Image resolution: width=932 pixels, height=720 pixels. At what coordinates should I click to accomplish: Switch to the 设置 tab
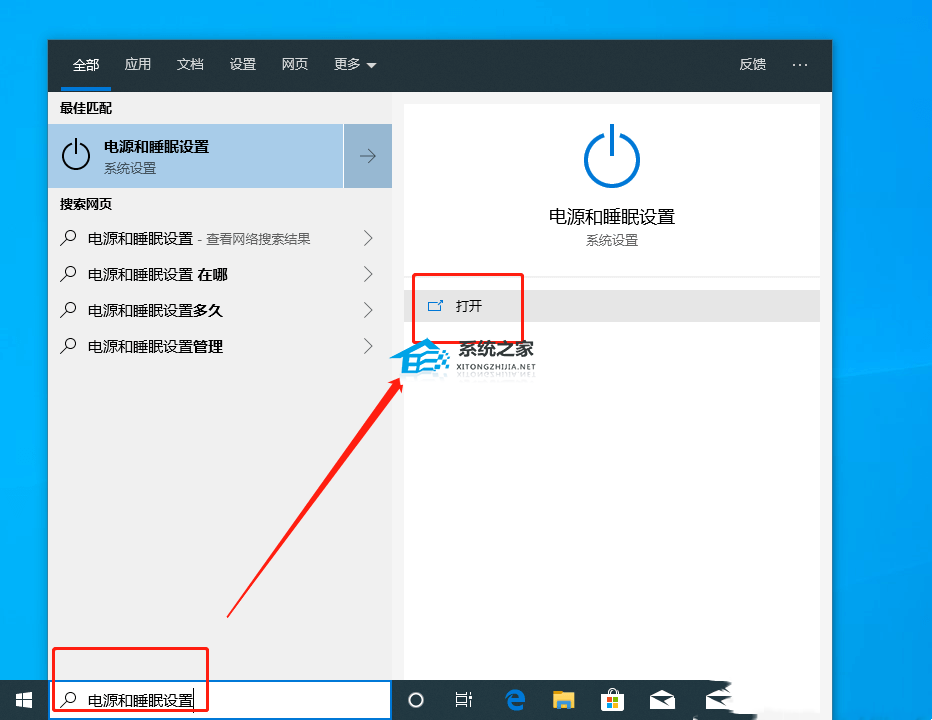243,64
